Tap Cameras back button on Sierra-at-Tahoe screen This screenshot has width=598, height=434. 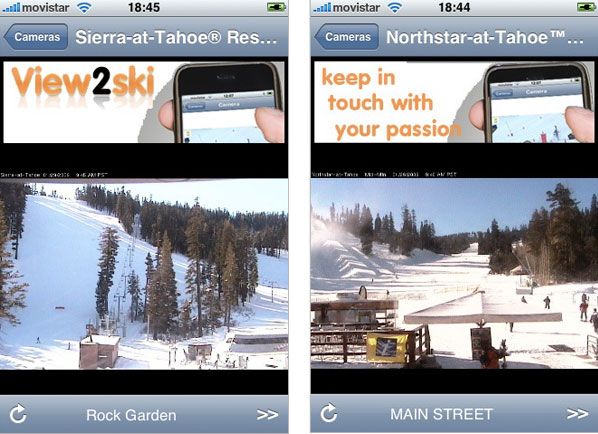tap(36, 37)
